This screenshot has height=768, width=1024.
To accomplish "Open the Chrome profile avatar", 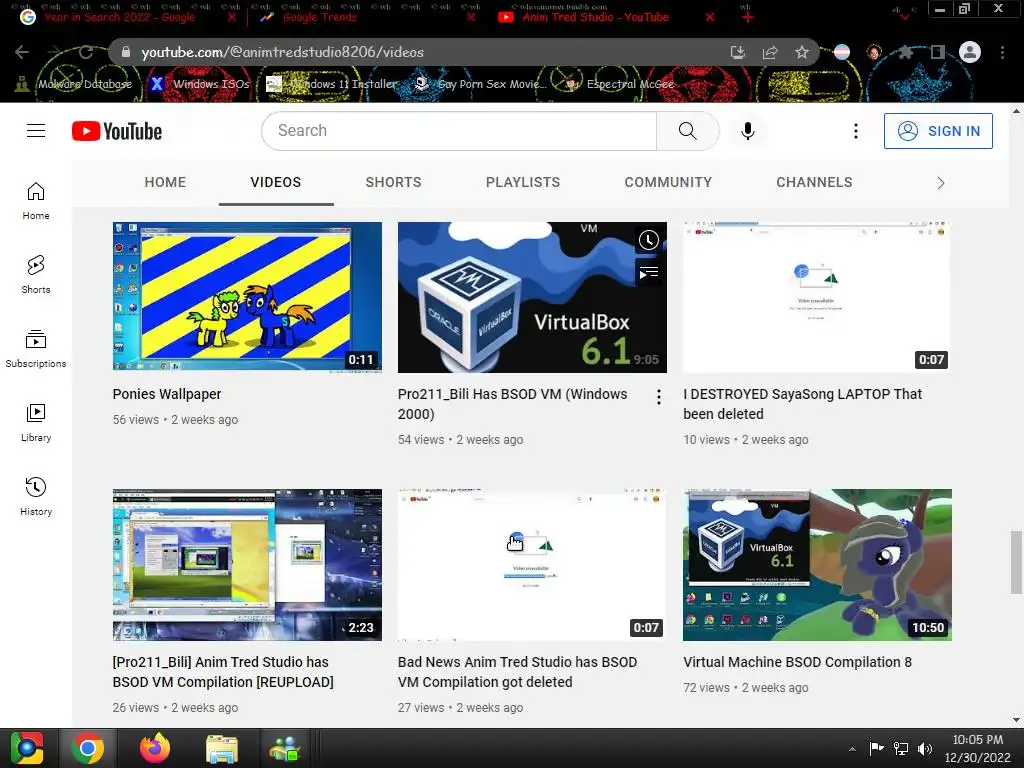I will click(x=970, y=52).
